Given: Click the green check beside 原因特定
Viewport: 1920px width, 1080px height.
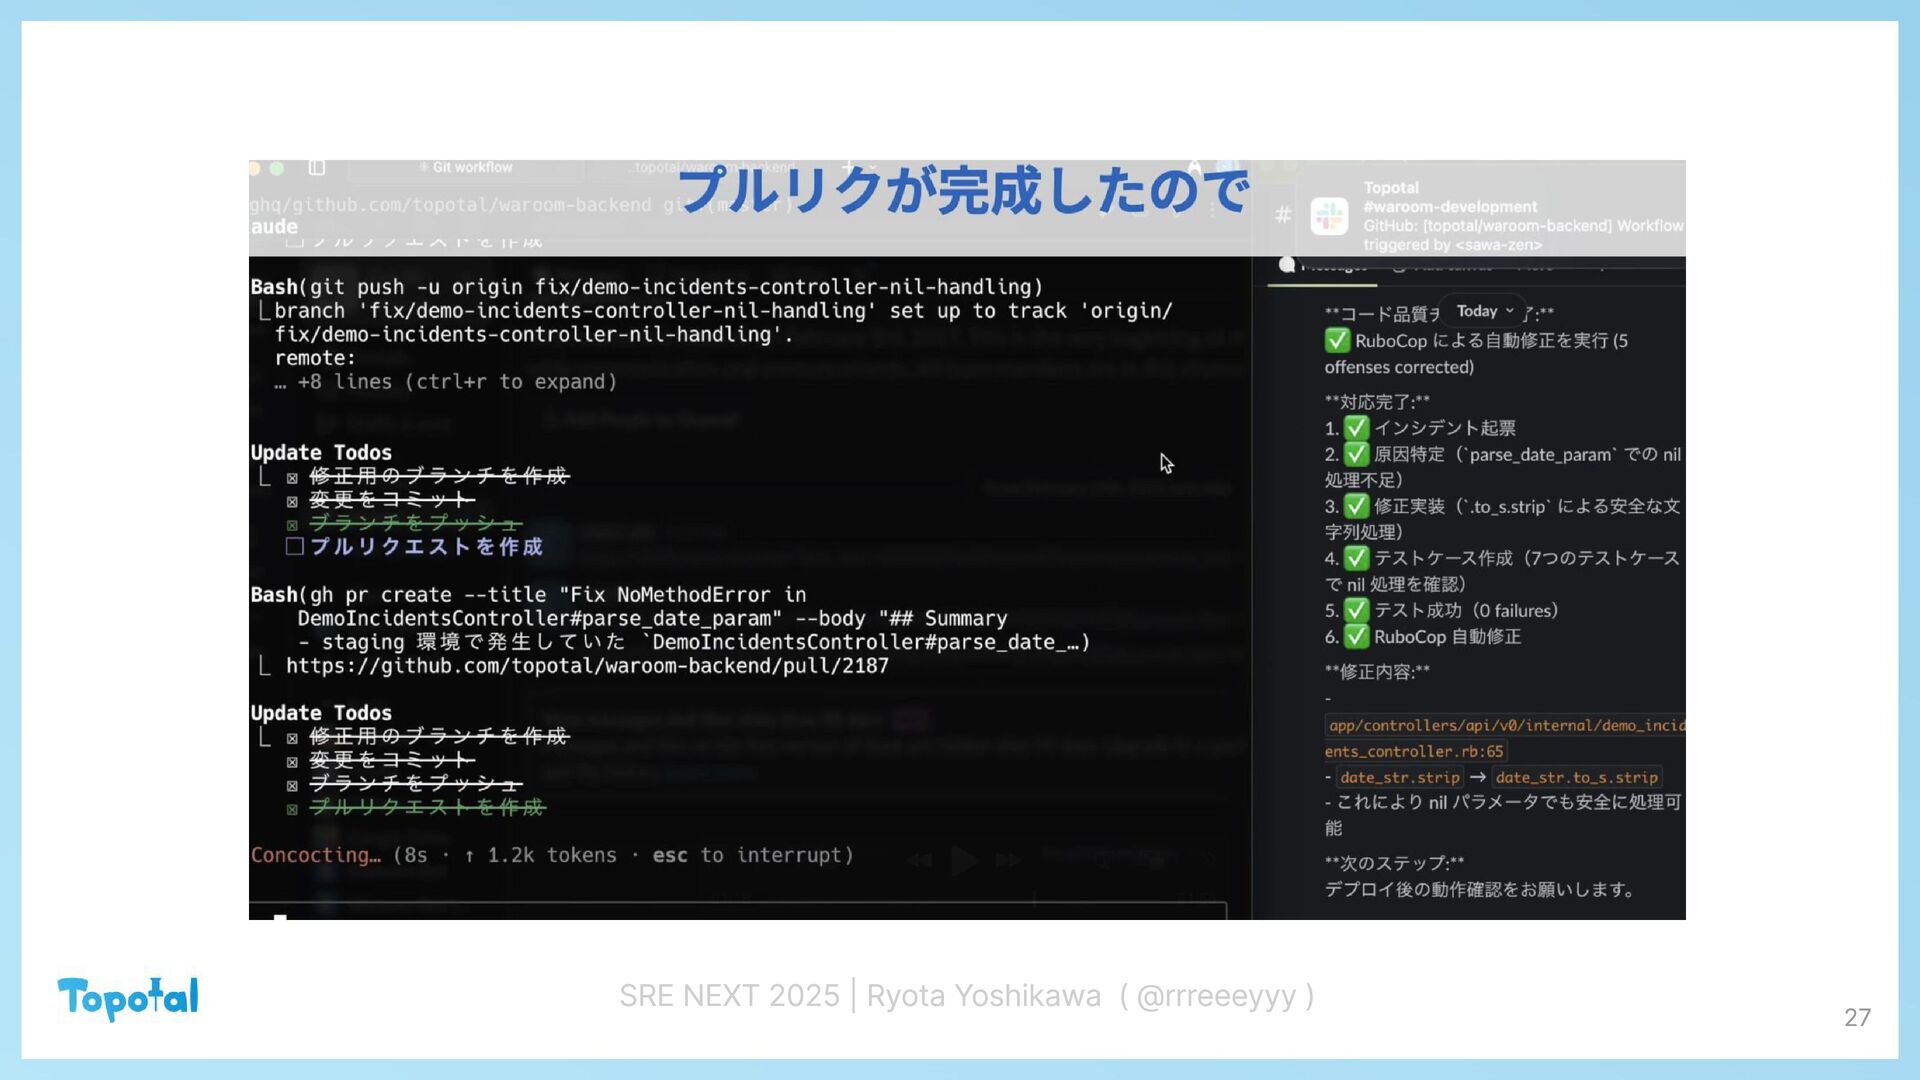Looking at the screenshot, I should pos(1356,454).
